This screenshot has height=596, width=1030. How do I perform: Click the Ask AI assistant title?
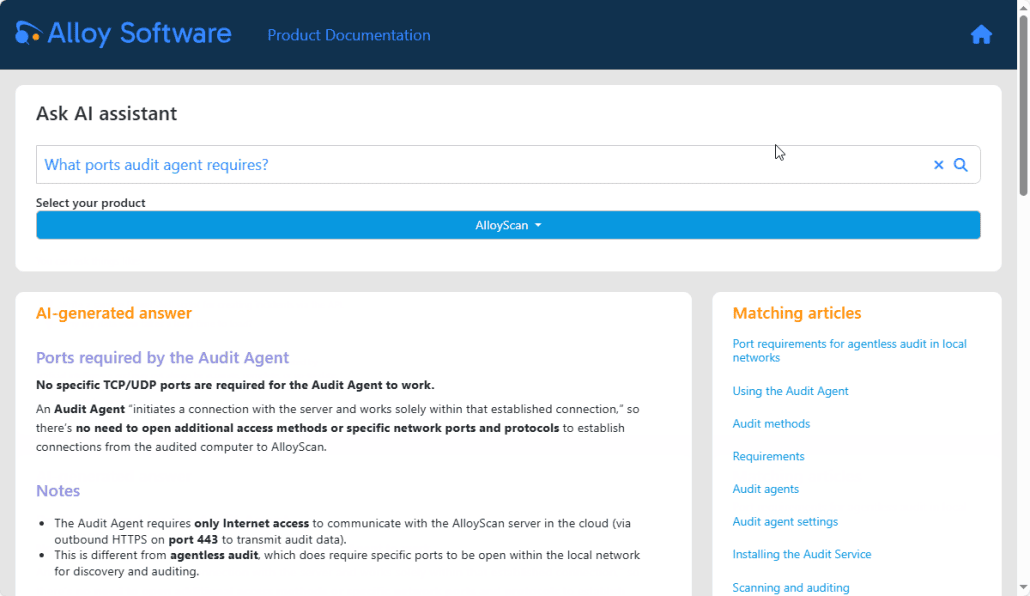tap(106, 114)
